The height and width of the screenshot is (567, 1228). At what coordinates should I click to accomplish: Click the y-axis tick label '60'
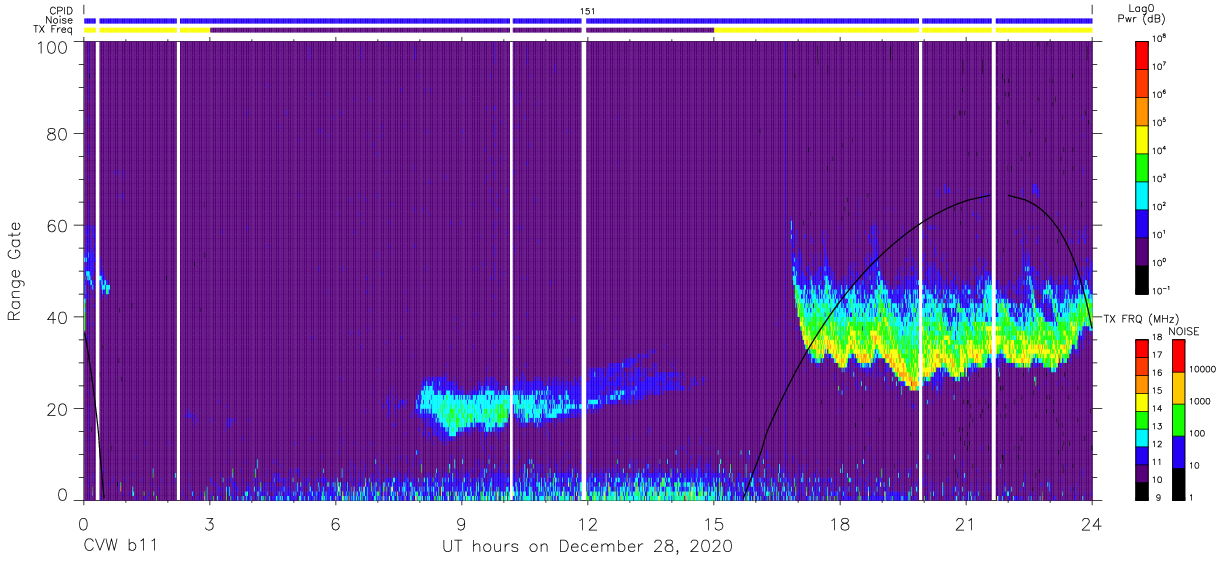point(57,226)
